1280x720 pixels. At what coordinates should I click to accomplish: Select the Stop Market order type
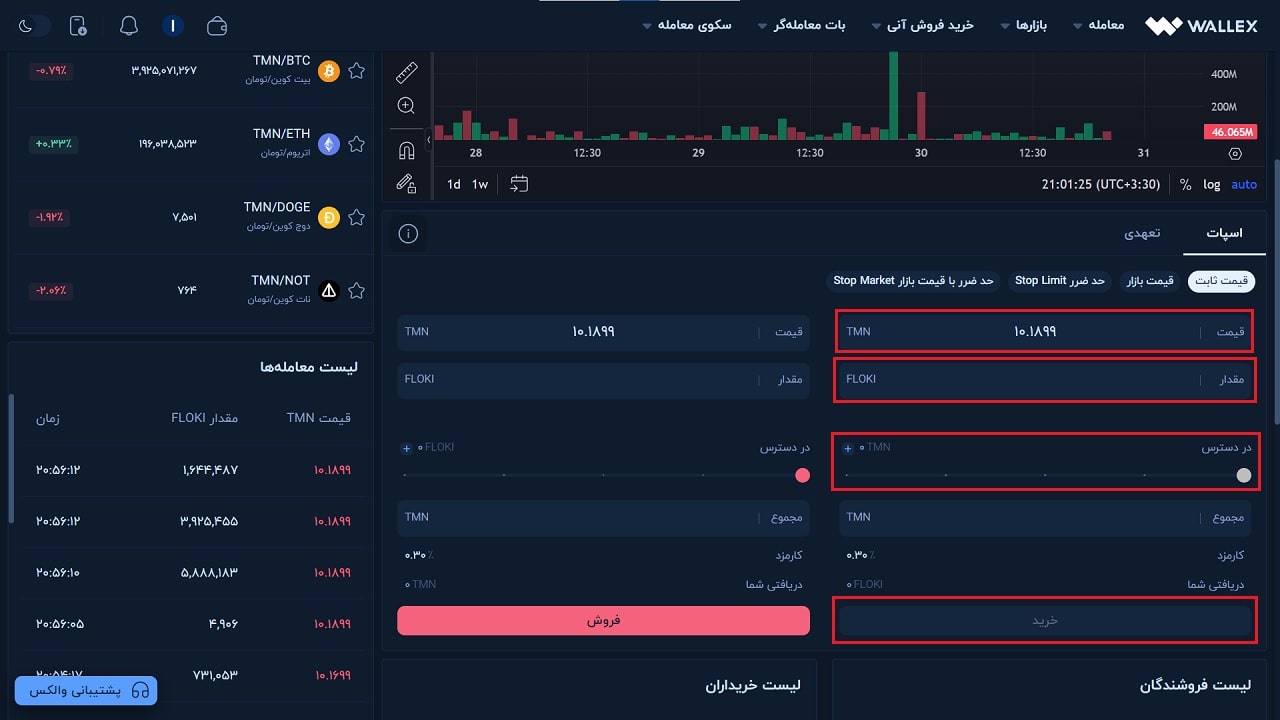tap(914, 281)
